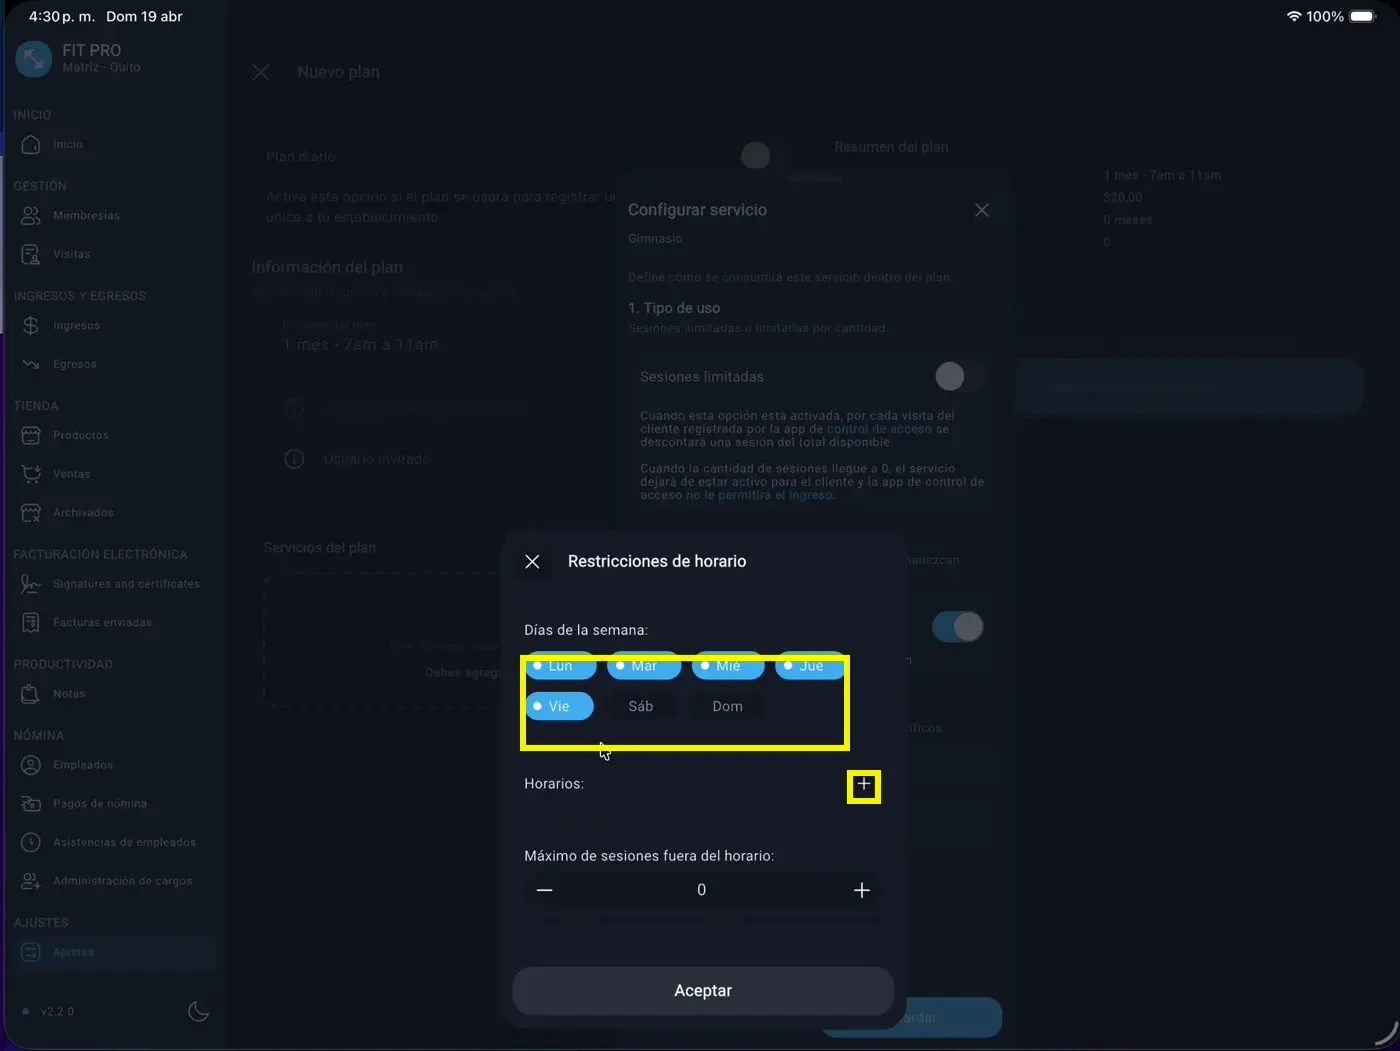Decrease maximum sessions outside schedule
Viewport: 1400px width, 1051px height.
click(544, 890)
